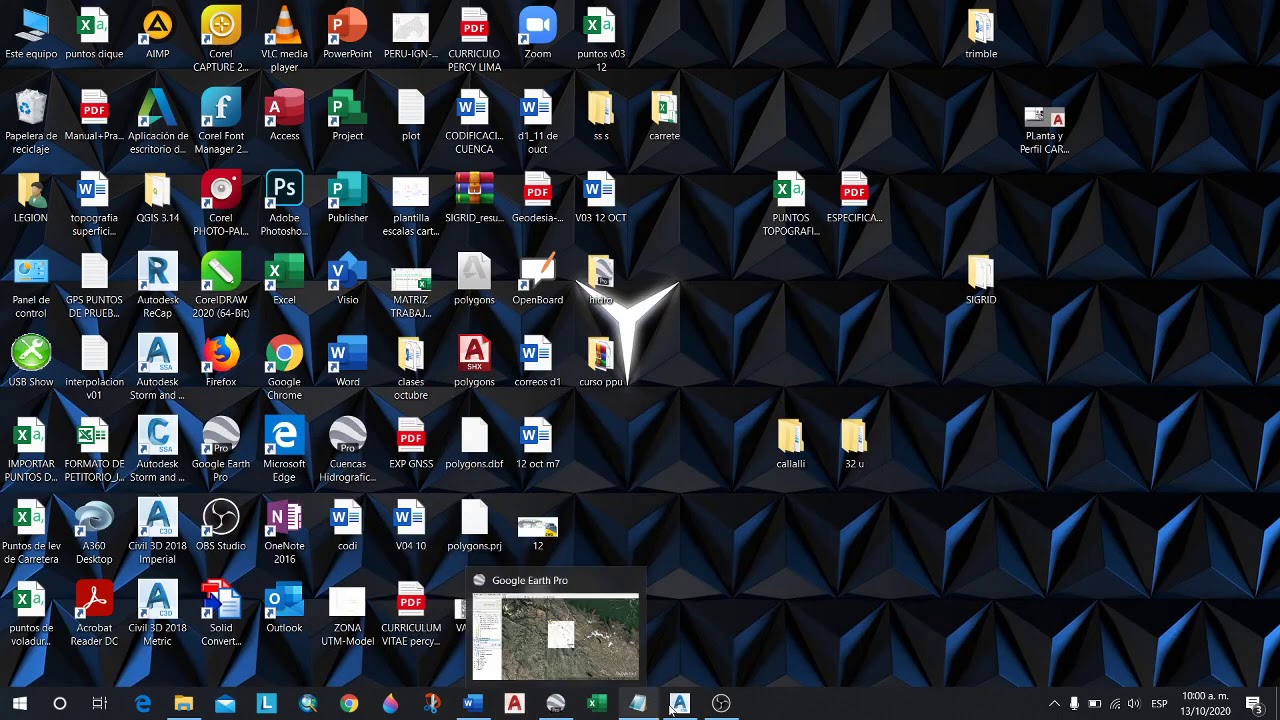1280x720 pixels.
Task: Select the Papelera de reciclaje icon
Action: click(x=31, y=122)
